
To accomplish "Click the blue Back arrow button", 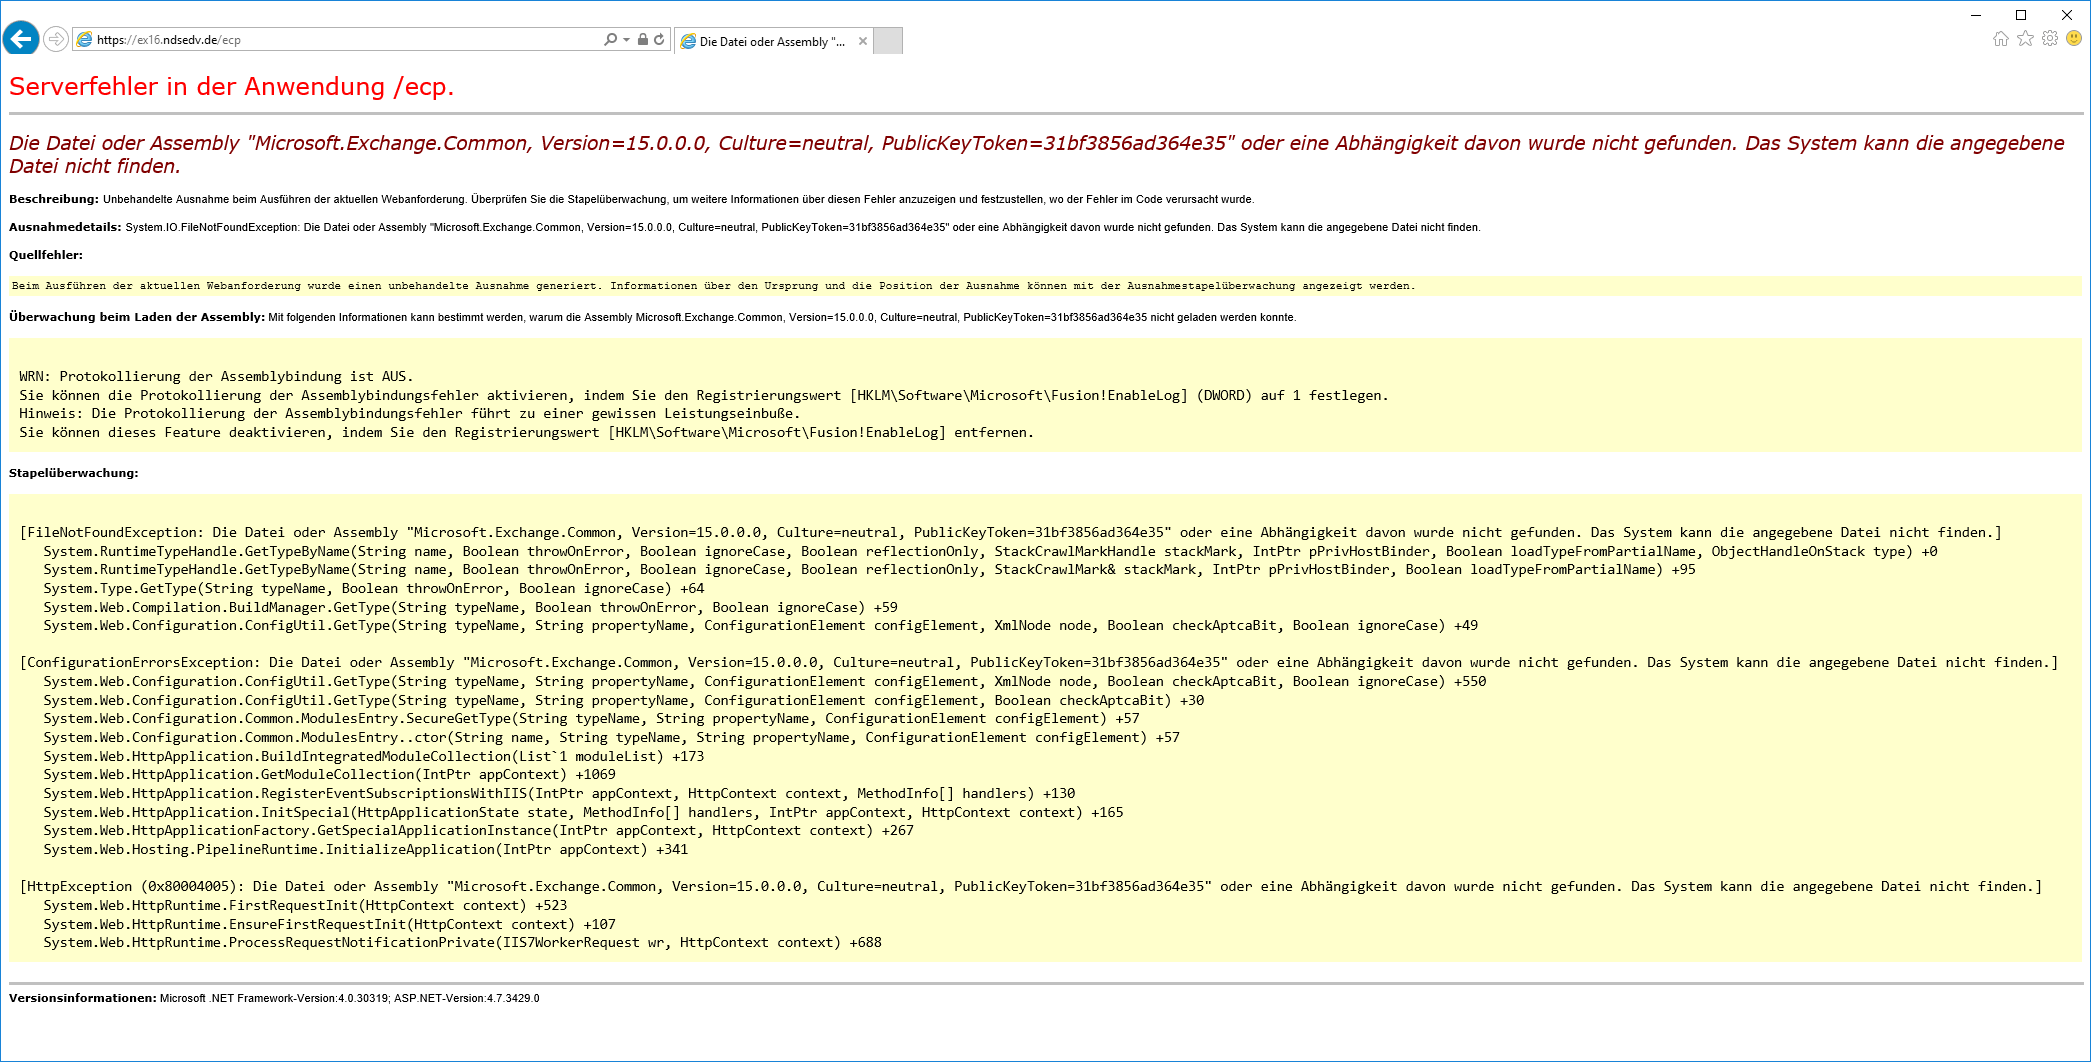I will point(20,39).
